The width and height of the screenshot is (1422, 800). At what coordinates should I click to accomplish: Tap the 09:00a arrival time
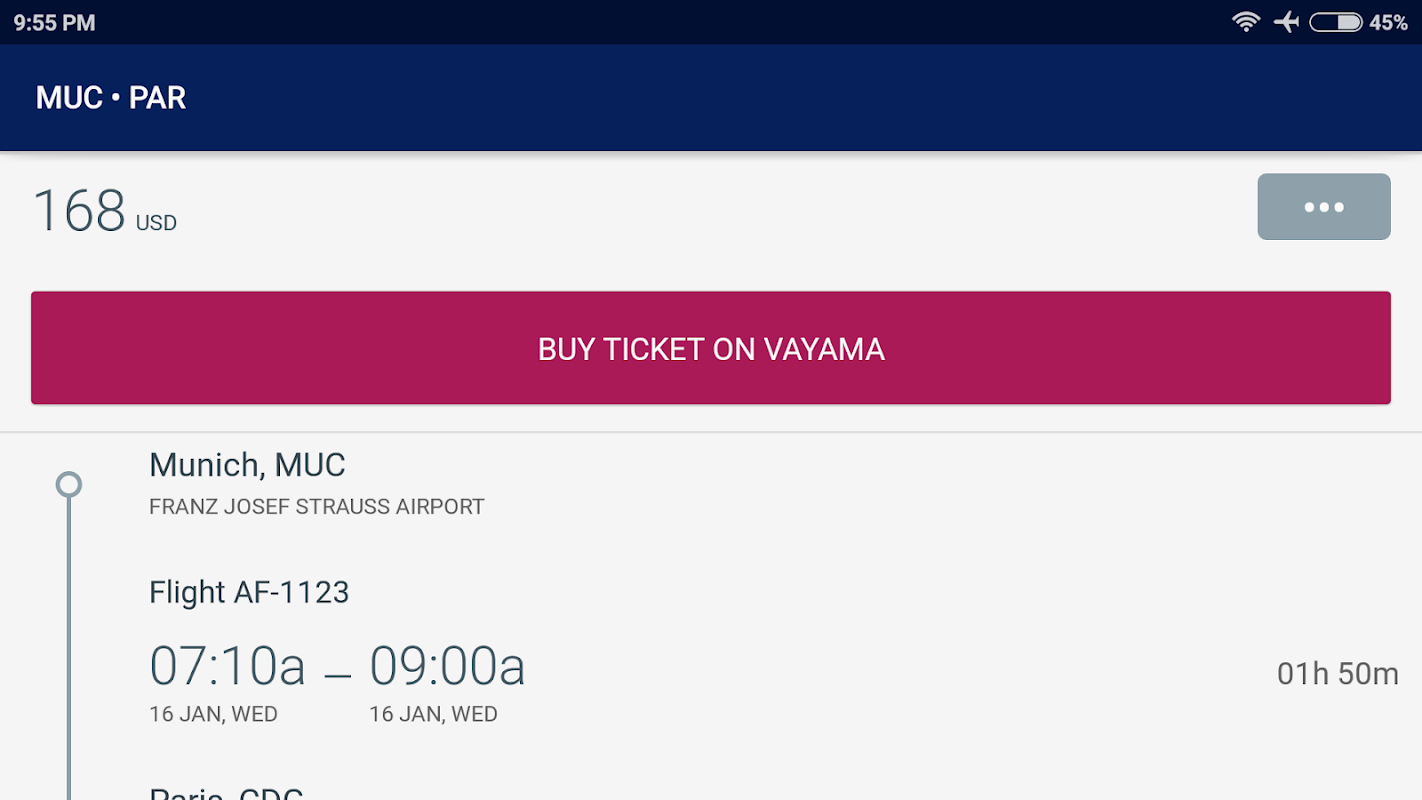pos(447,666)
